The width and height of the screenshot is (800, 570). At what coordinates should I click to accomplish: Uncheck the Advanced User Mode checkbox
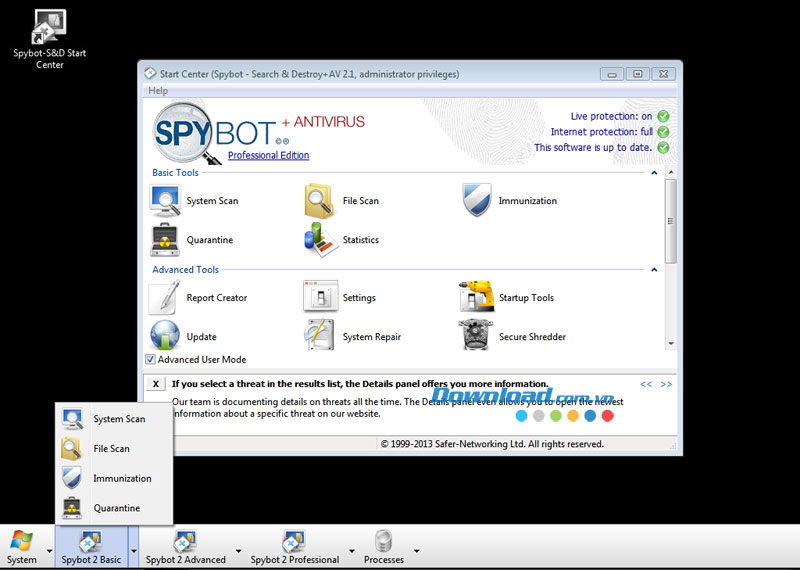coord(151,360)
